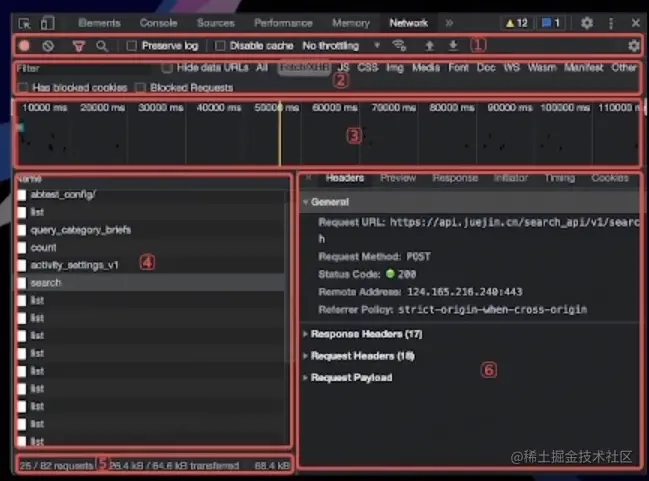Screen dimensions: 649x481
Task: Click the messages count badge 1
Action: click(x=551, y=23)
